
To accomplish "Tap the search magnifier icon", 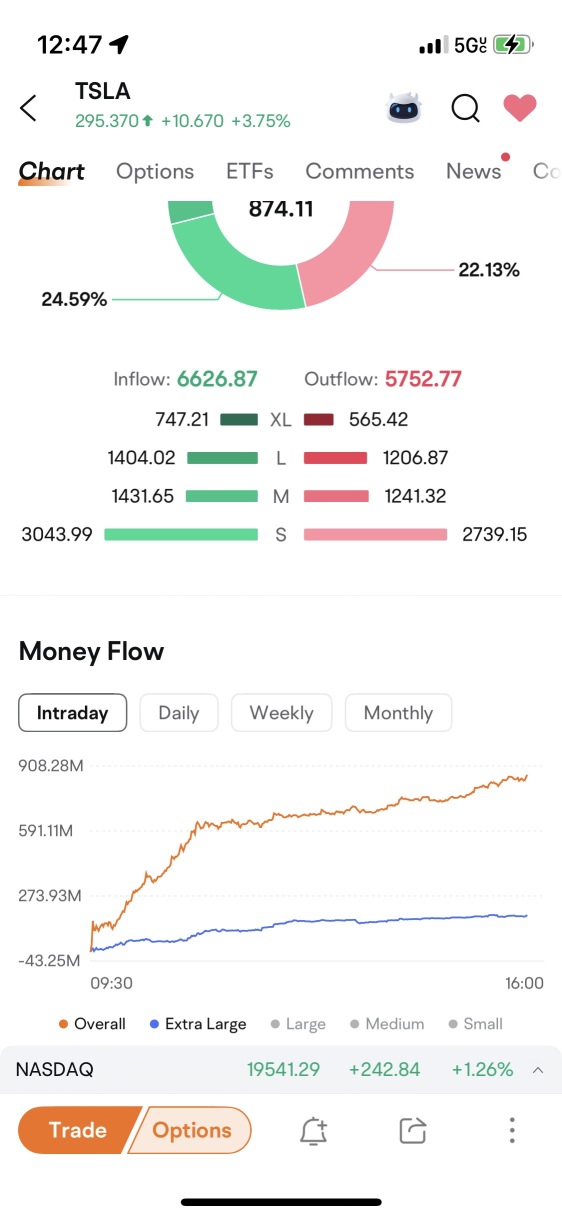I will tap(465, 108).
